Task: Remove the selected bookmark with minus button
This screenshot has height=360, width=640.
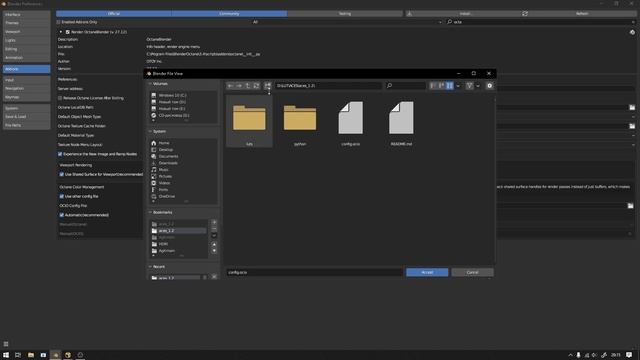Action: click(214, 229)
